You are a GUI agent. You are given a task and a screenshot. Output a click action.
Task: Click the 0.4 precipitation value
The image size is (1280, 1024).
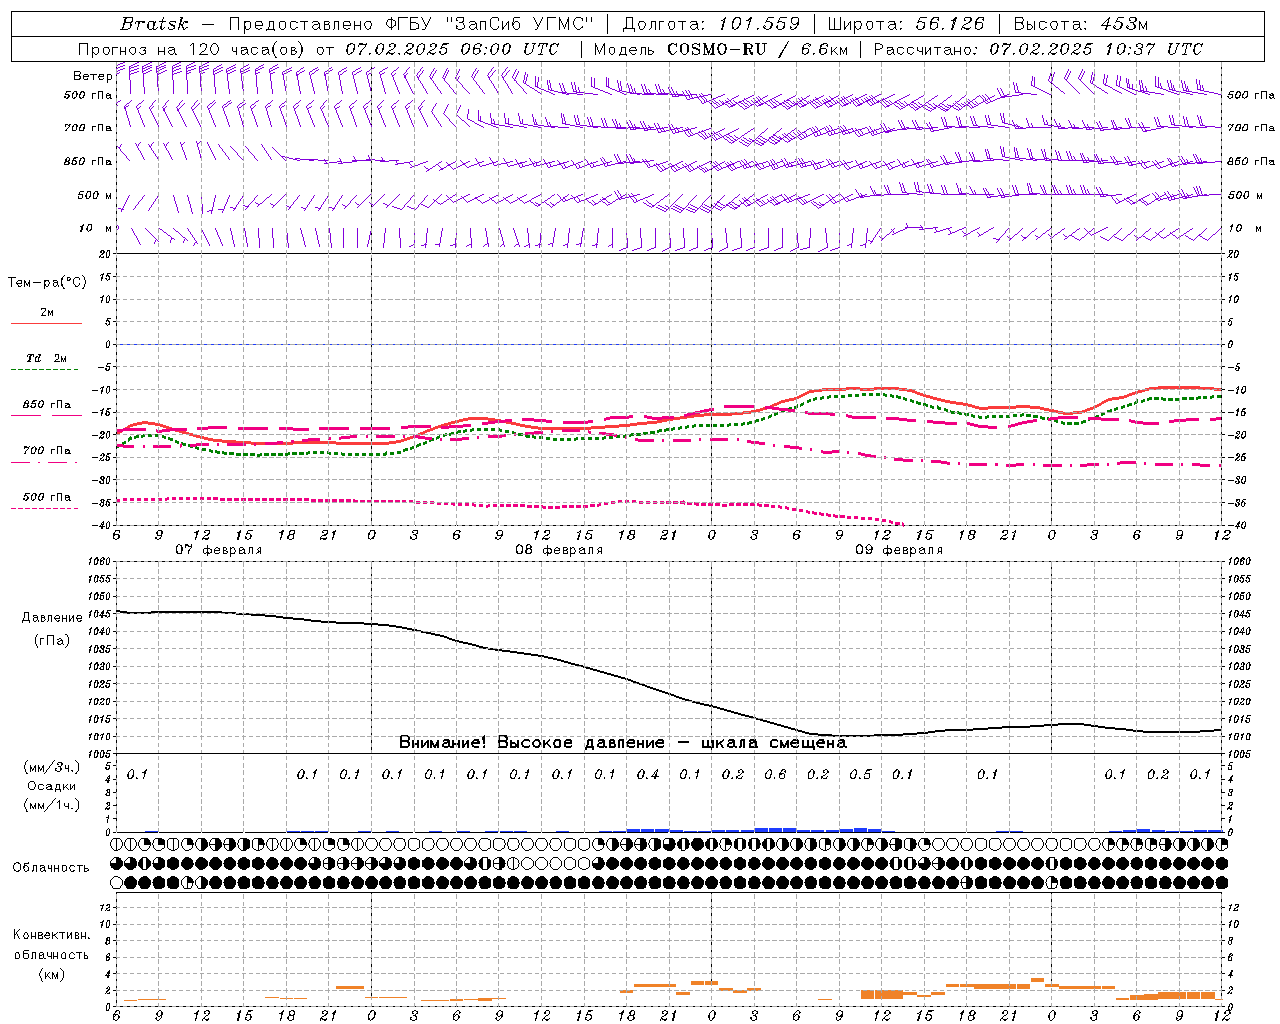(648, 774)
